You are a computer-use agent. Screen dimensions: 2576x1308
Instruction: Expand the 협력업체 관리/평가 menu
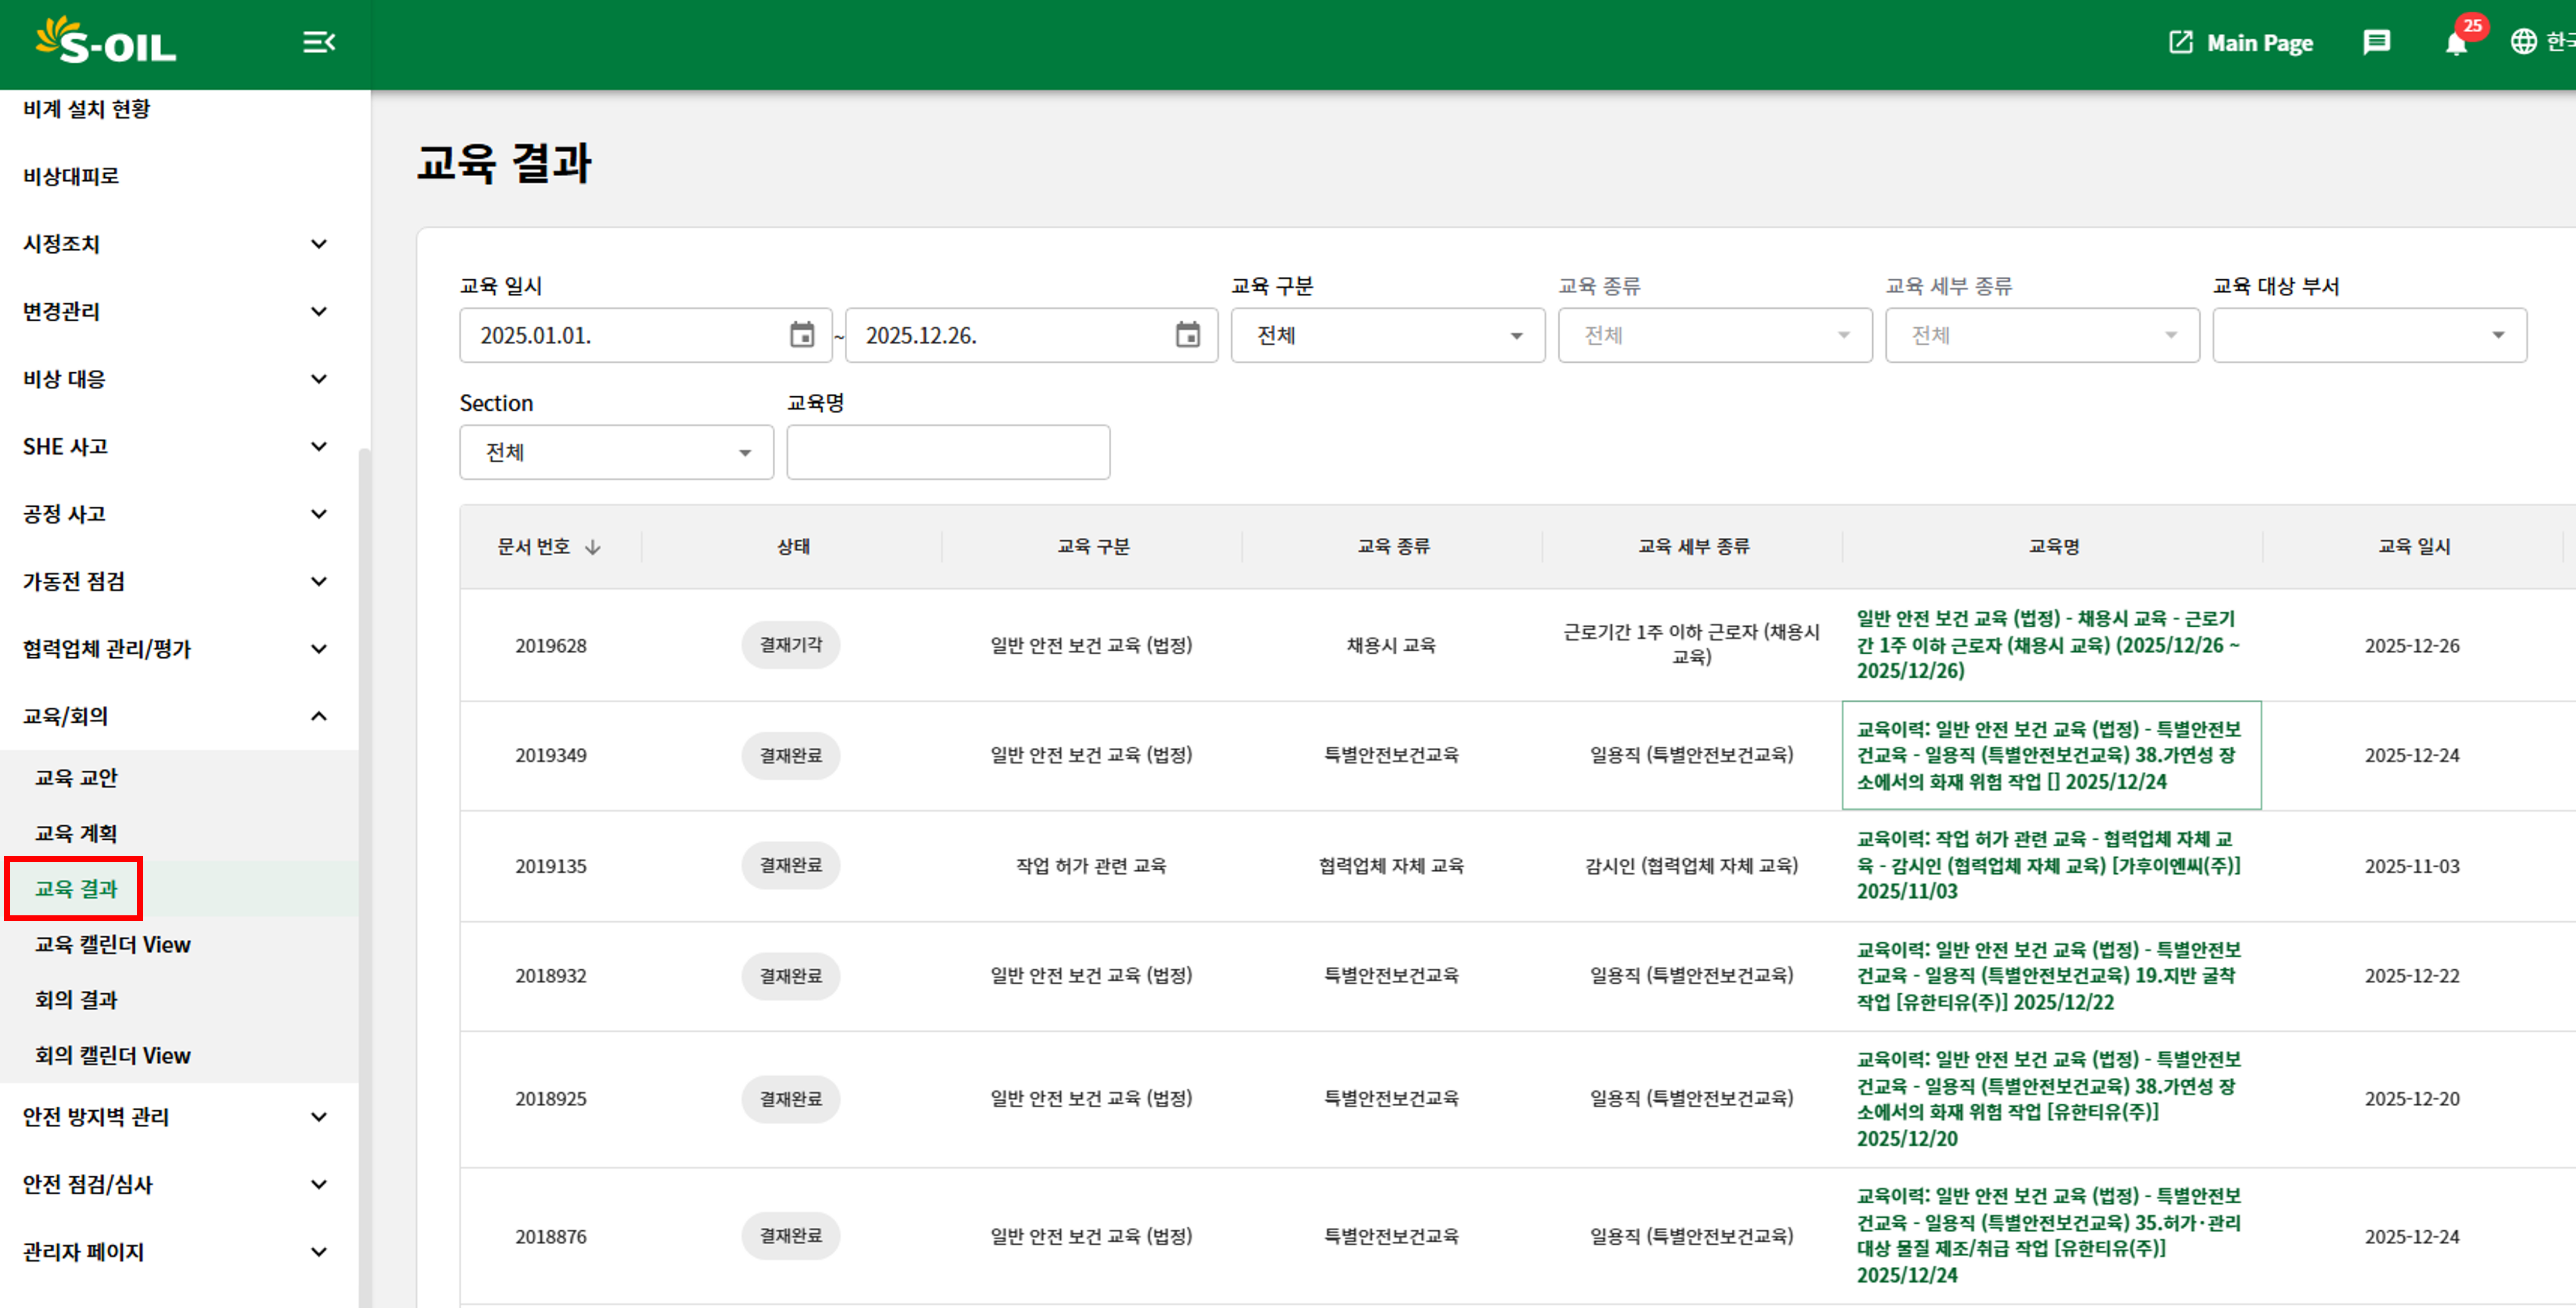tap(318, 649)
